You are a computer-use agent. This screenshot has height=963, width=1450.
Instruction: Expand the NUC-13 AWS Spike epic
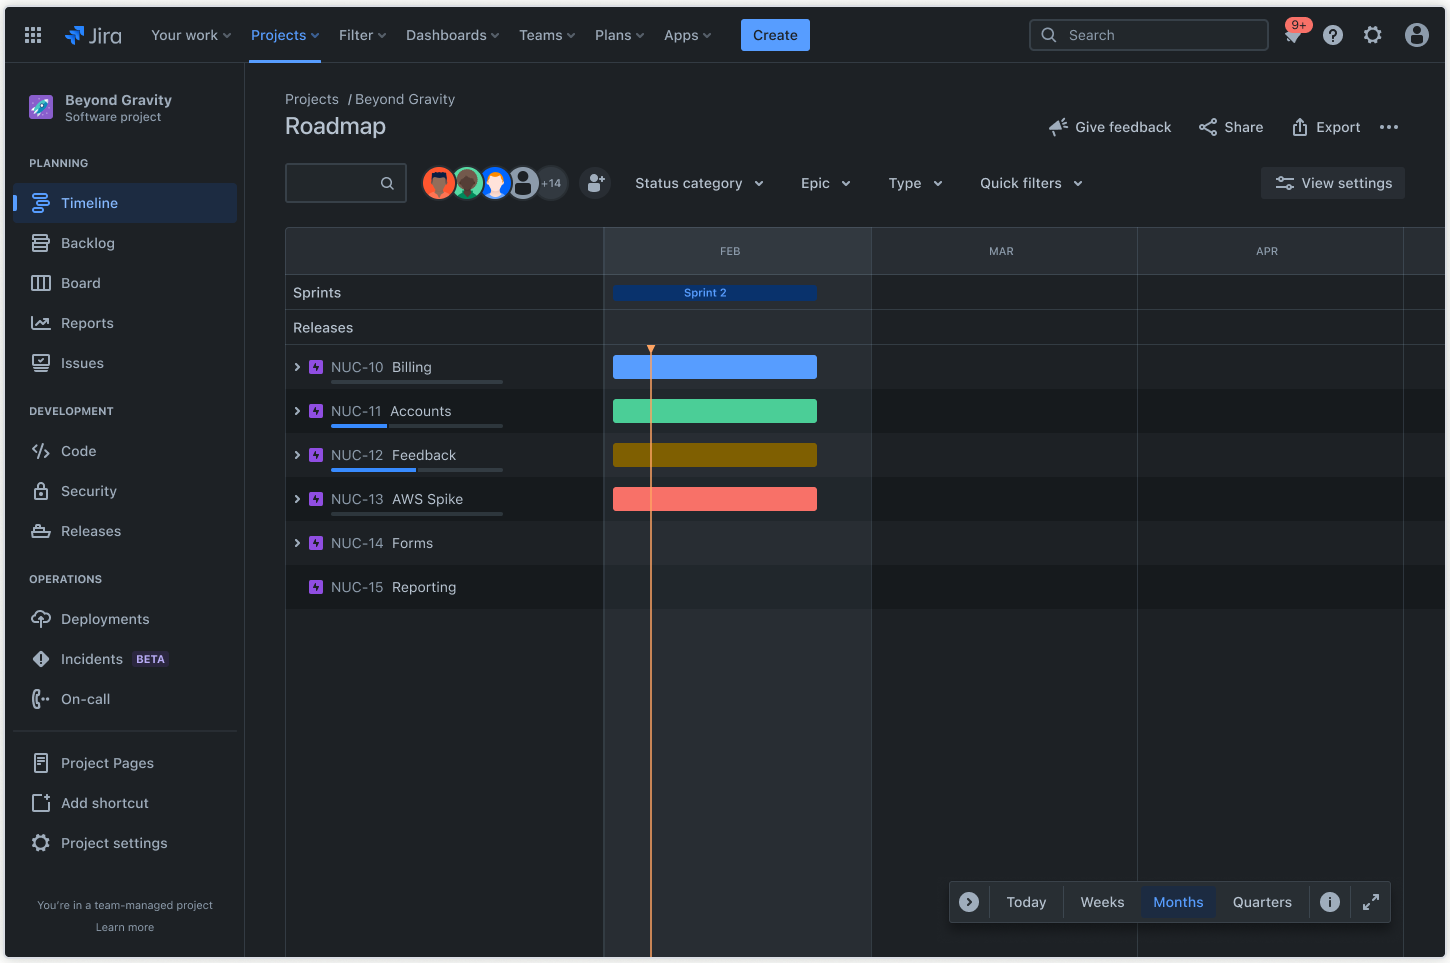[296, 499]
